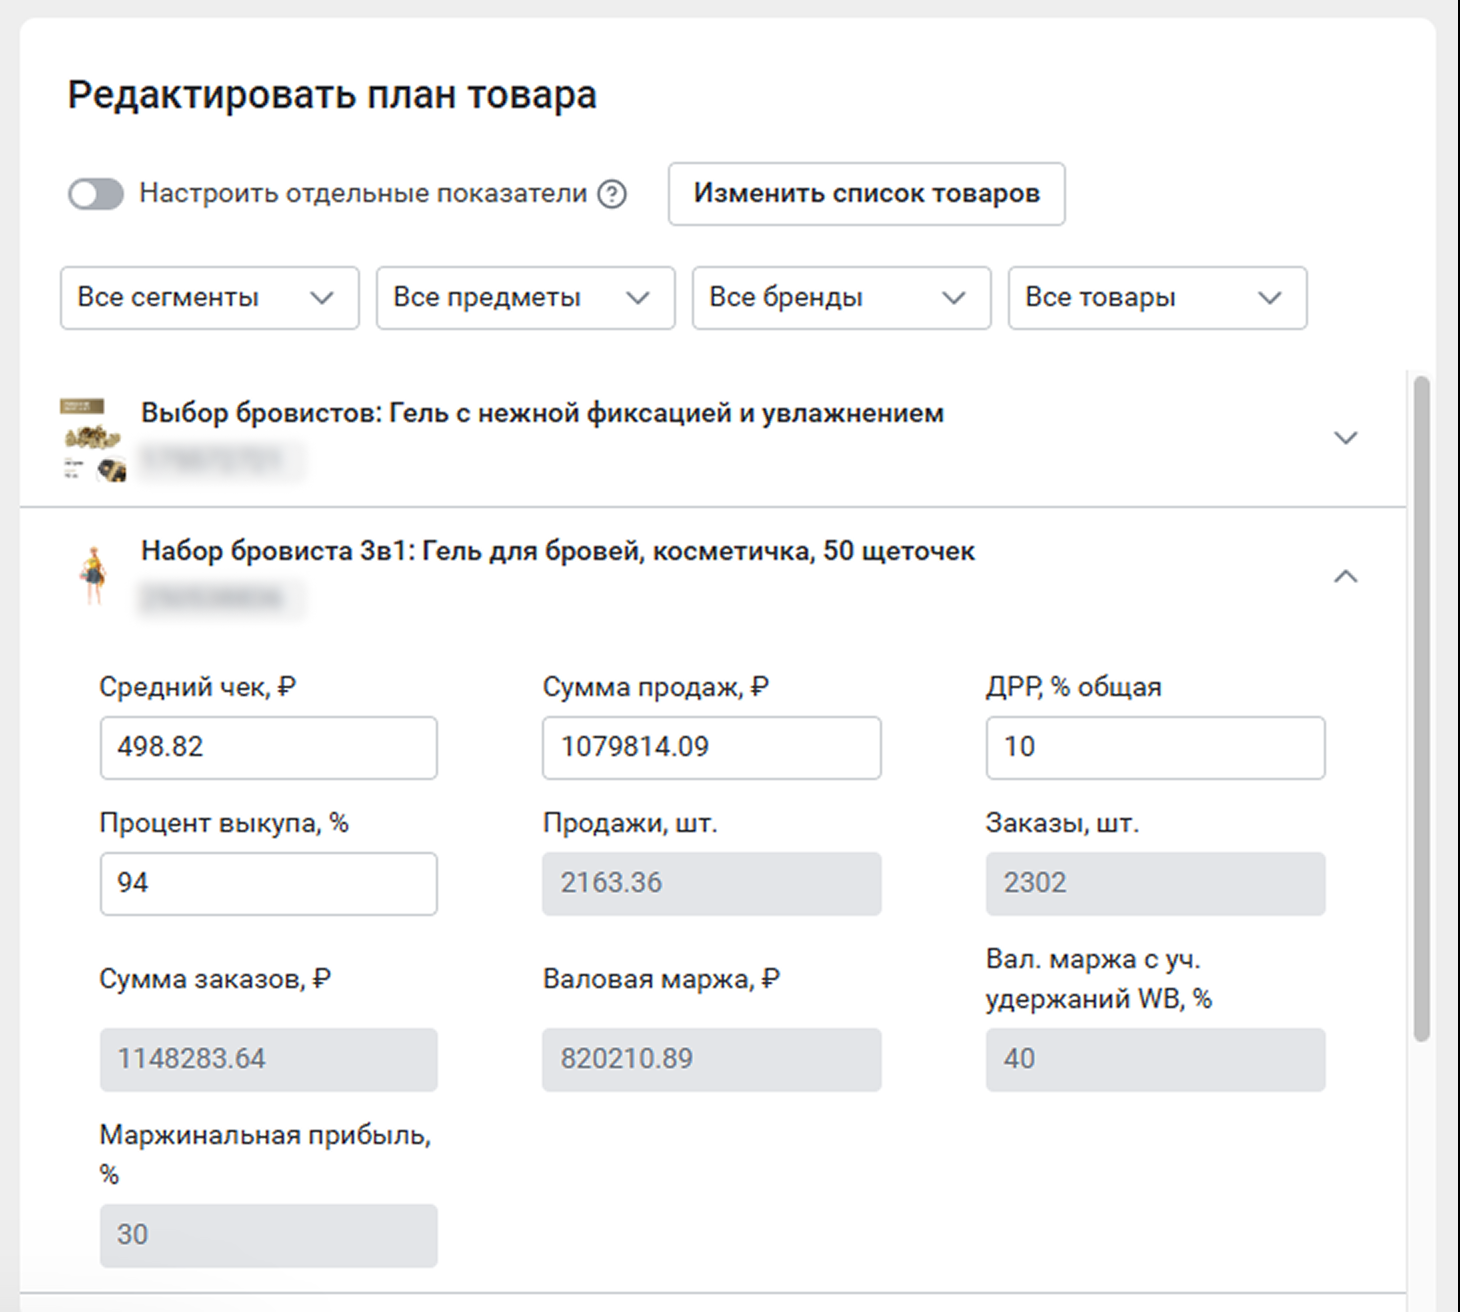Viewport: 1460px width, 1312px height.
Task: Open the "Все предметы" dropdown
Action: (x=525, y=298)
